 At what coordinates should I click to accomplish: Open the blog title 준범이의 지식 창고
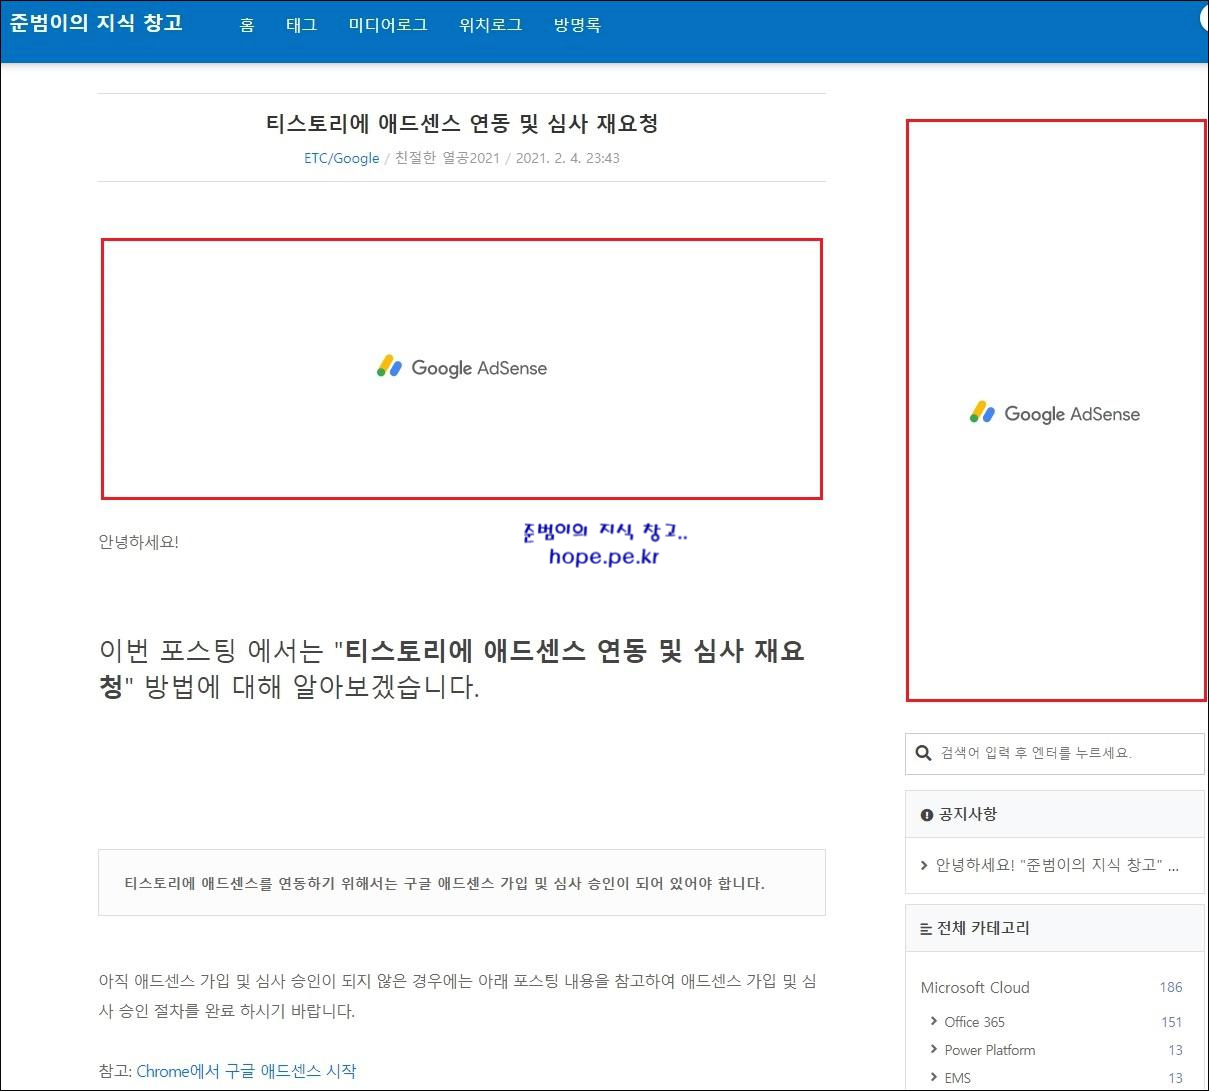pos(96,22)
